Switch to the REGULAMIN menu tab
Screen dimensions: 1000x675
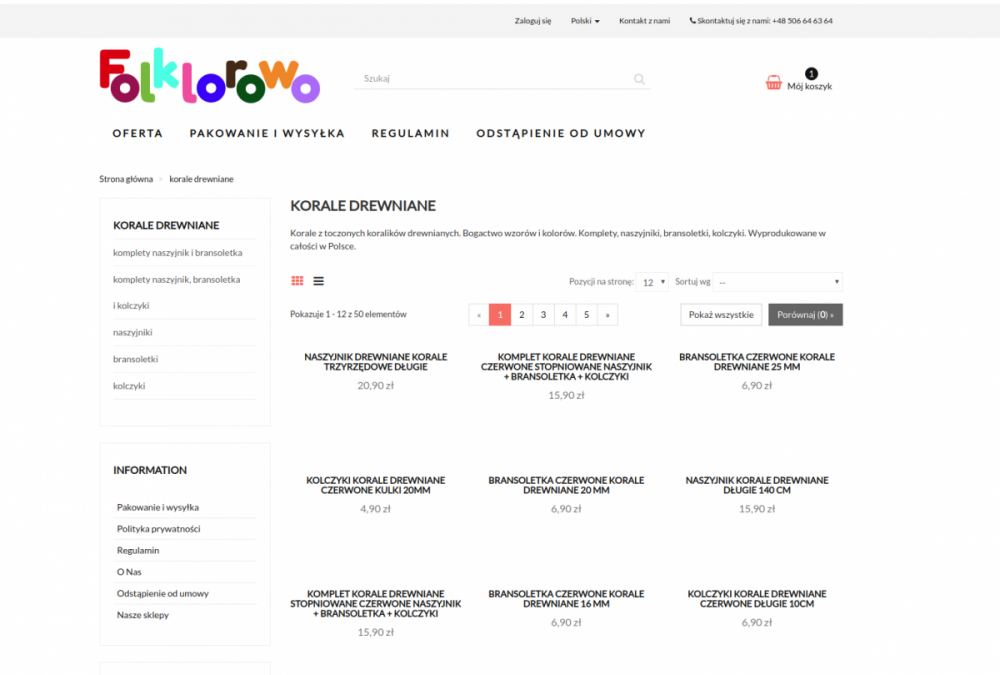pos(410,132)
